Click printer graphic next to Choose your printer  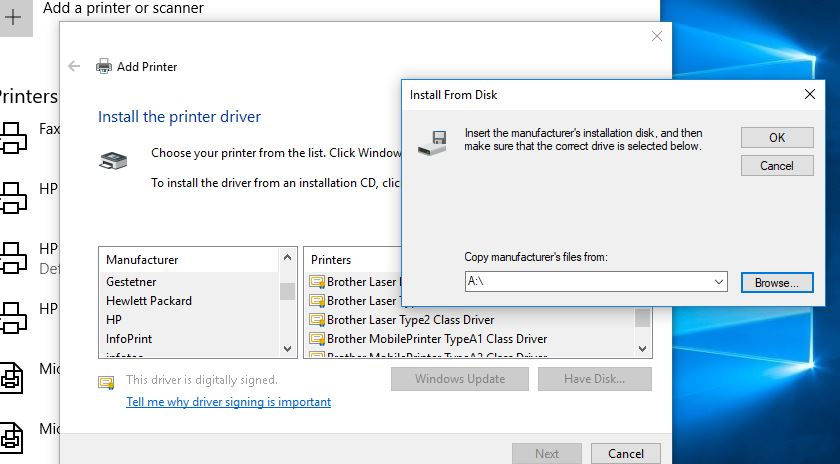(x=113, y=160)
